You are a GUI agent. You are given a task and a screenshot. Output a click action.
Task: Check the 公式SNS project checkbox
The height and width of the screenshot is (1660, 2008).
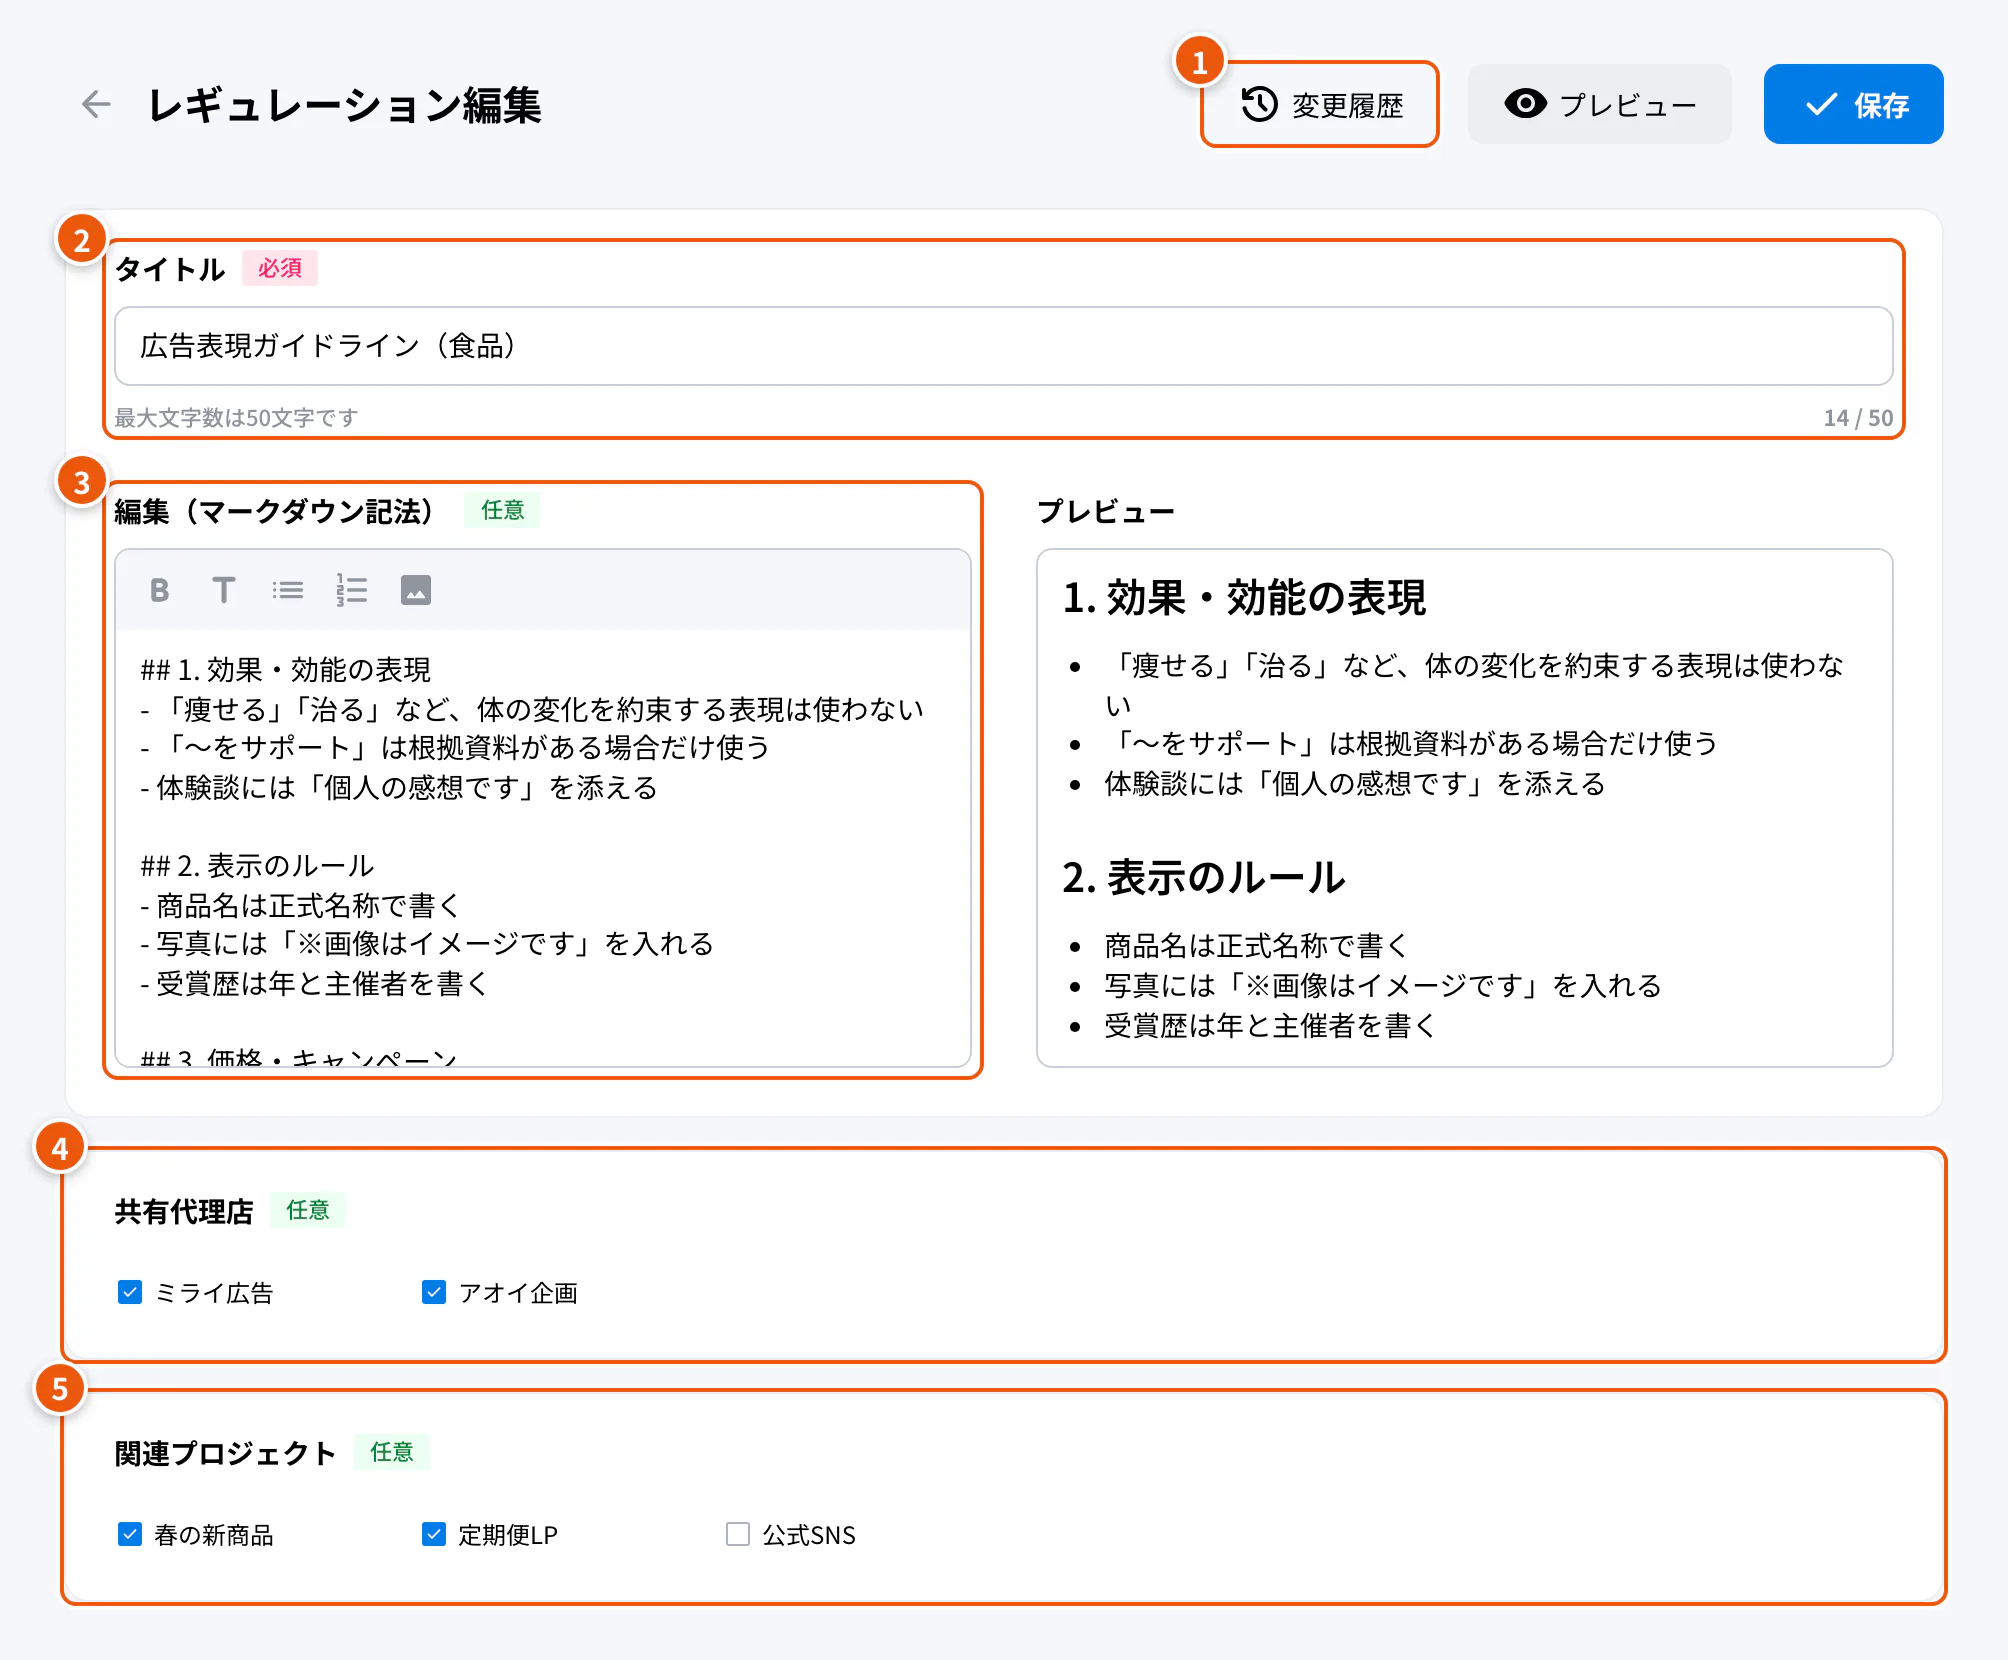738,1534
